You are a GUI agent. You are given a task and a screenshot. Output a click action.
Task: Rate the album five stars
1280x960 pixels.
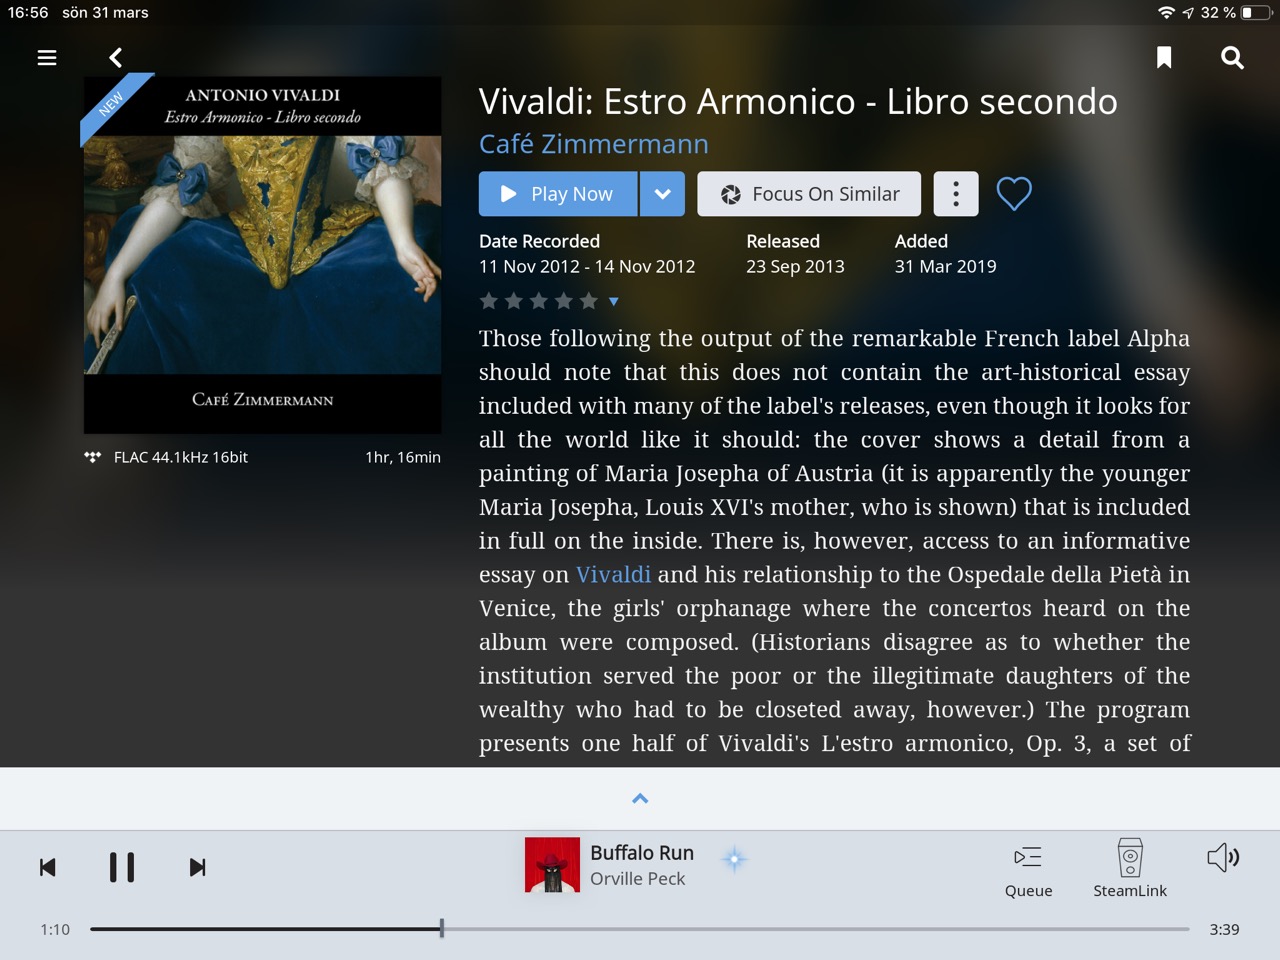tap(589, 301)
